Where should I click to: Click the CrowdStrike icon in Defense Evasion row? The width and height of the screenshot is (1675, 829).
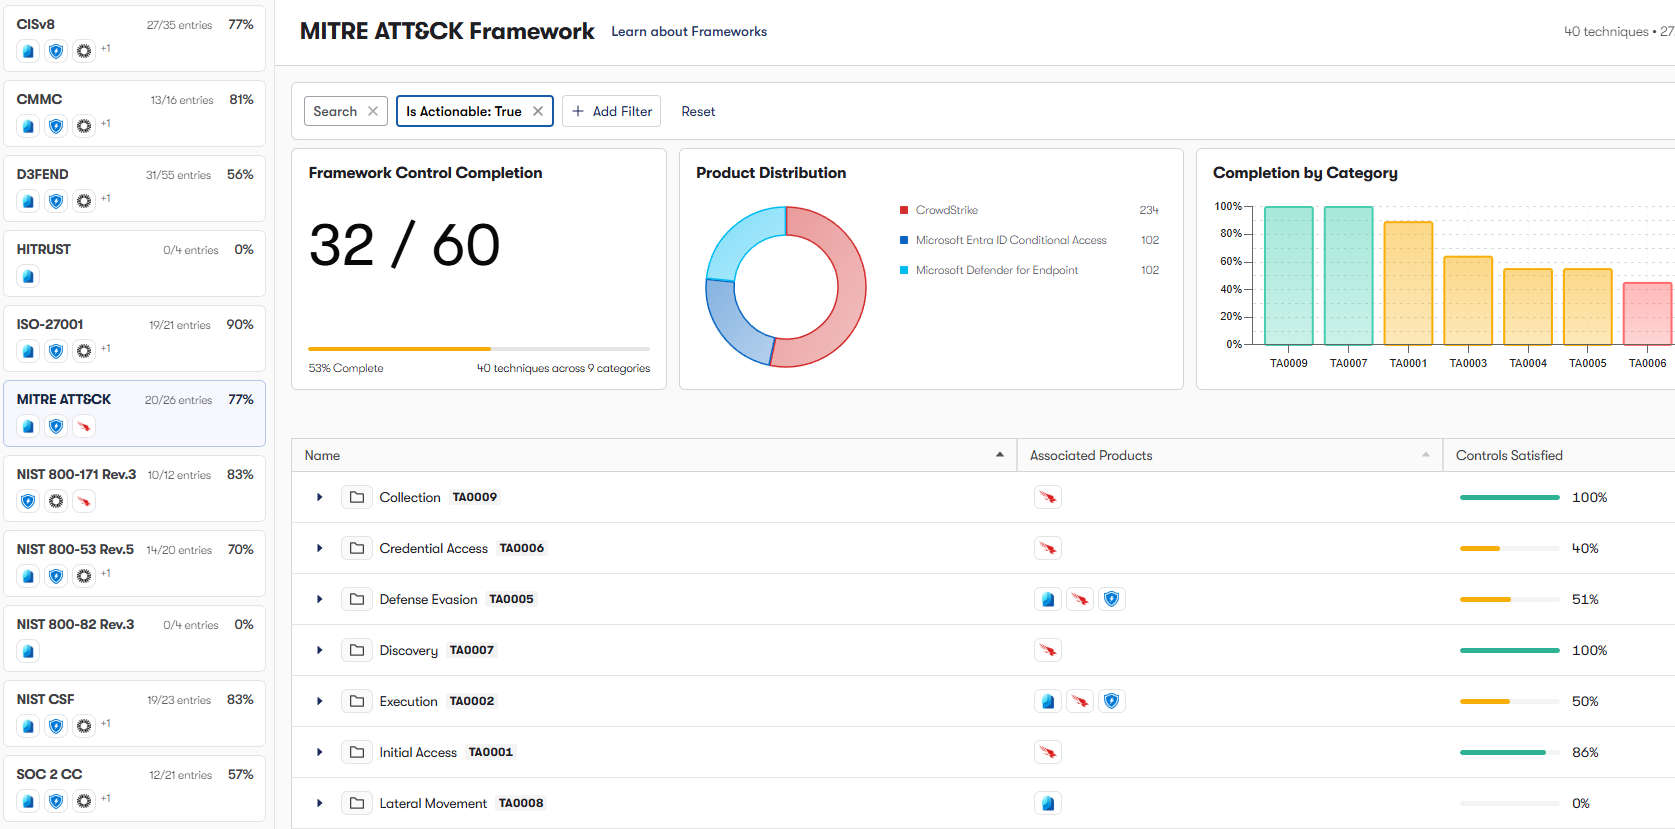pos(1080,599)
